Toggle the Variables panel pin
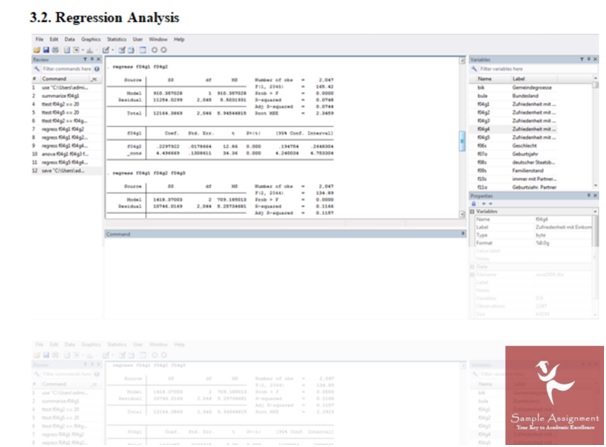 tap(589, 59)
